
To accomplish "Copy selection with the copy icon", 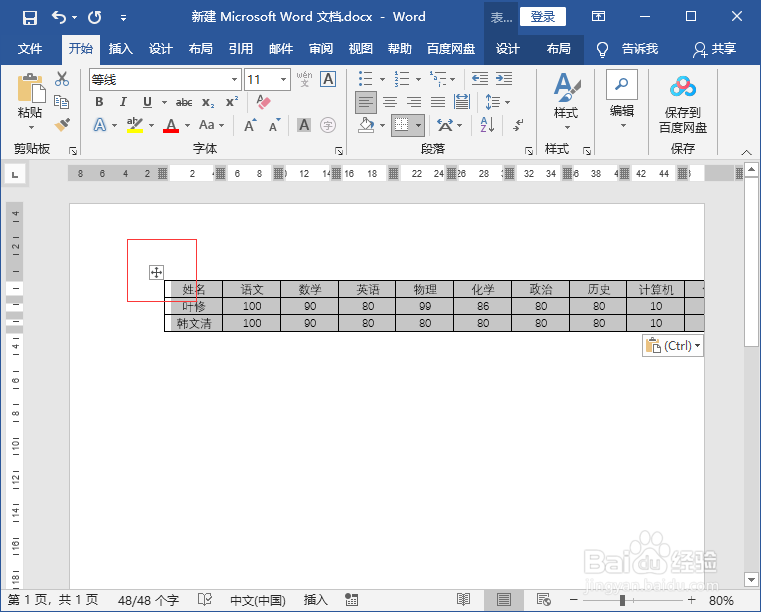I will point(62,101).
